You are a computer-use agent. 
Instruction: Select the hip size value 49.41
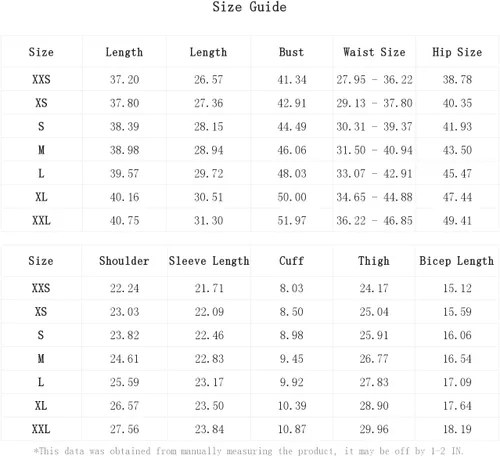[457, 221]
